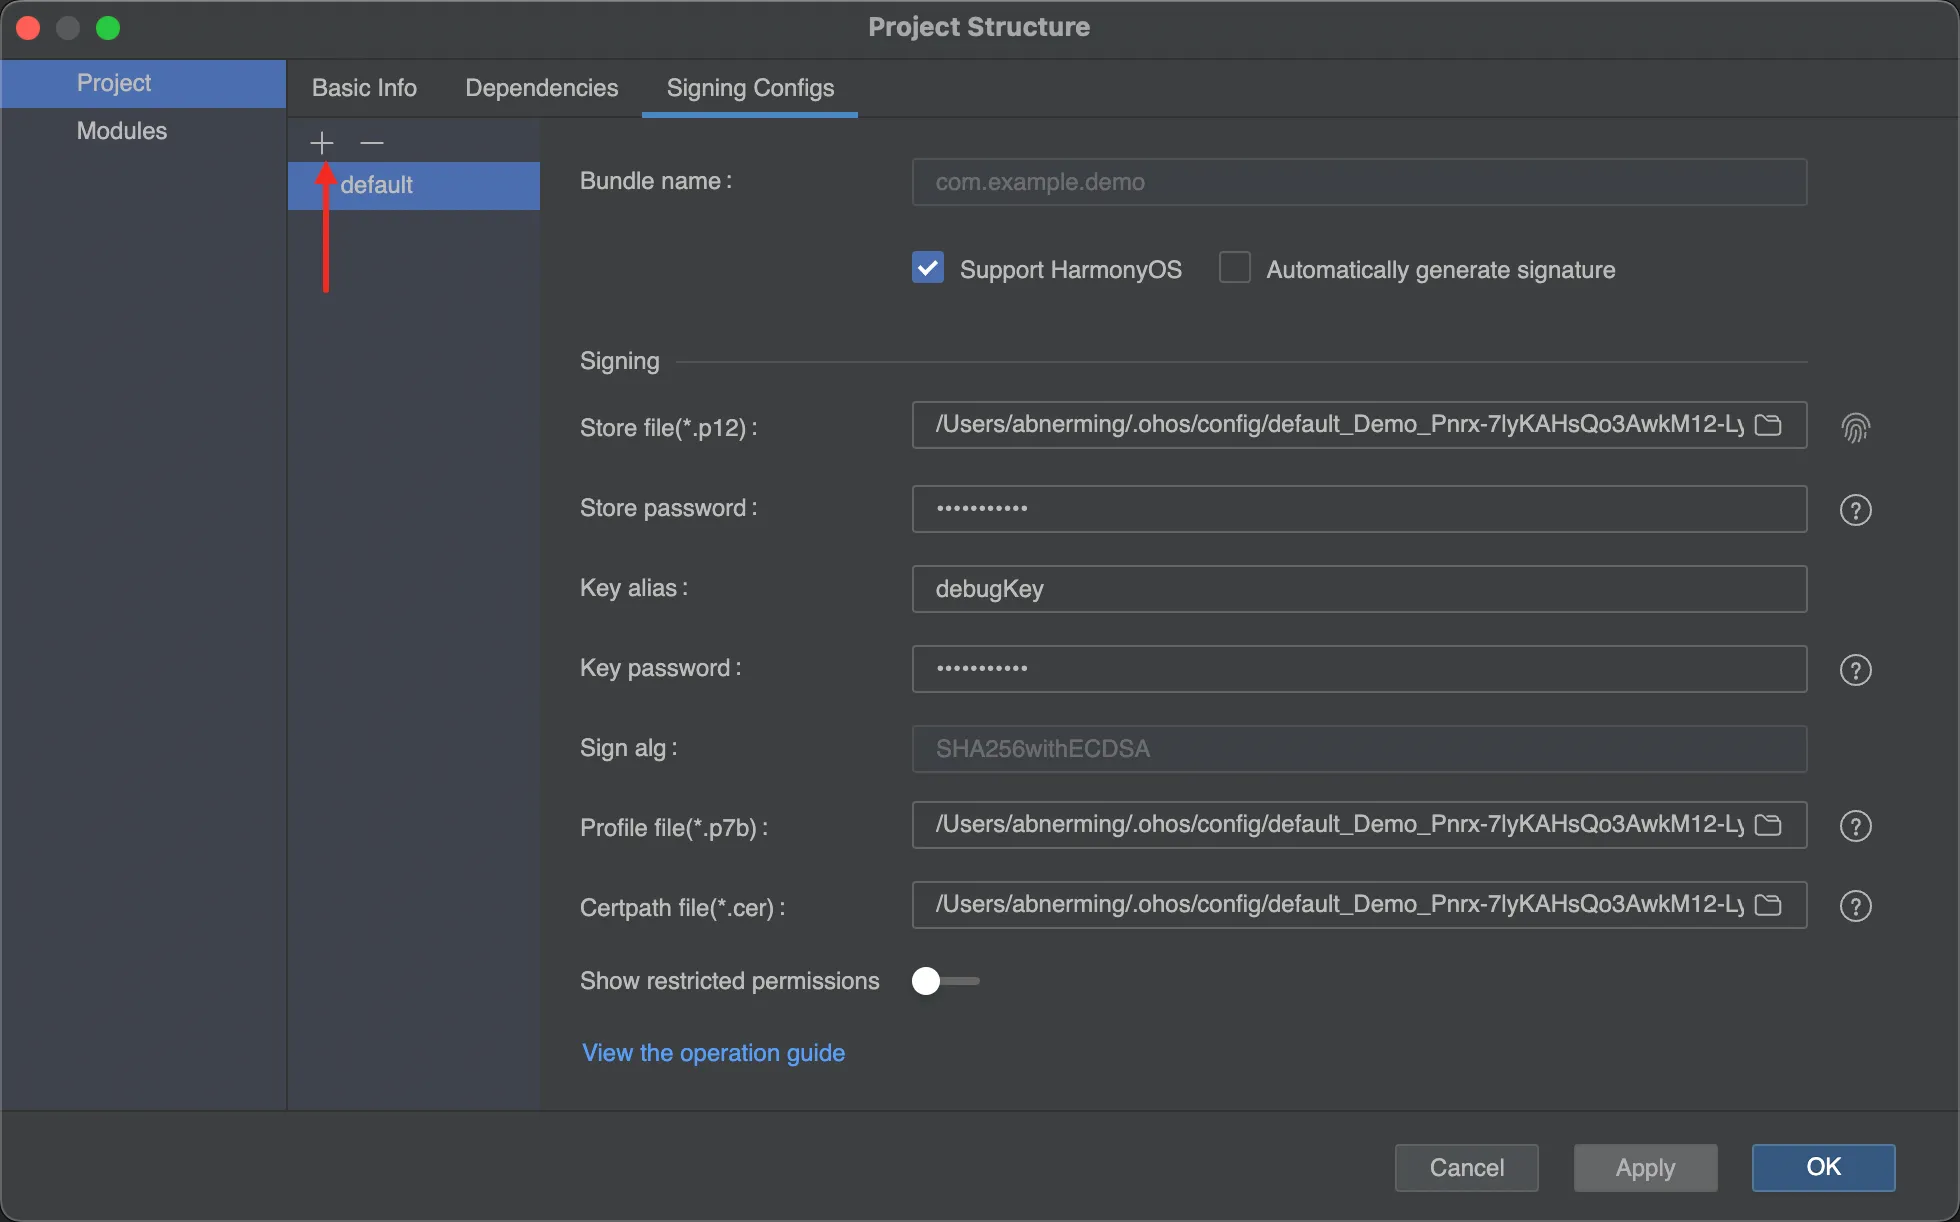
Task: Open the Dependencies tab
Action: coord(541,88)
